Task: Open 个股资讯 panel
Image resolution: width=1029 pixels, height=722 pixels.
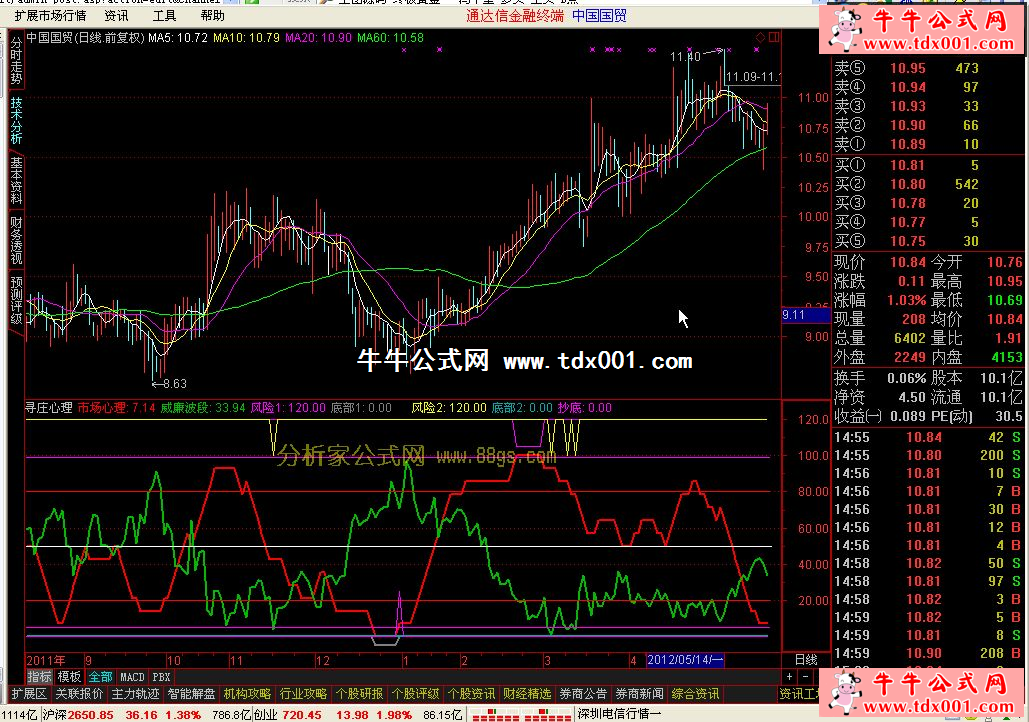Action: [471, 694]
